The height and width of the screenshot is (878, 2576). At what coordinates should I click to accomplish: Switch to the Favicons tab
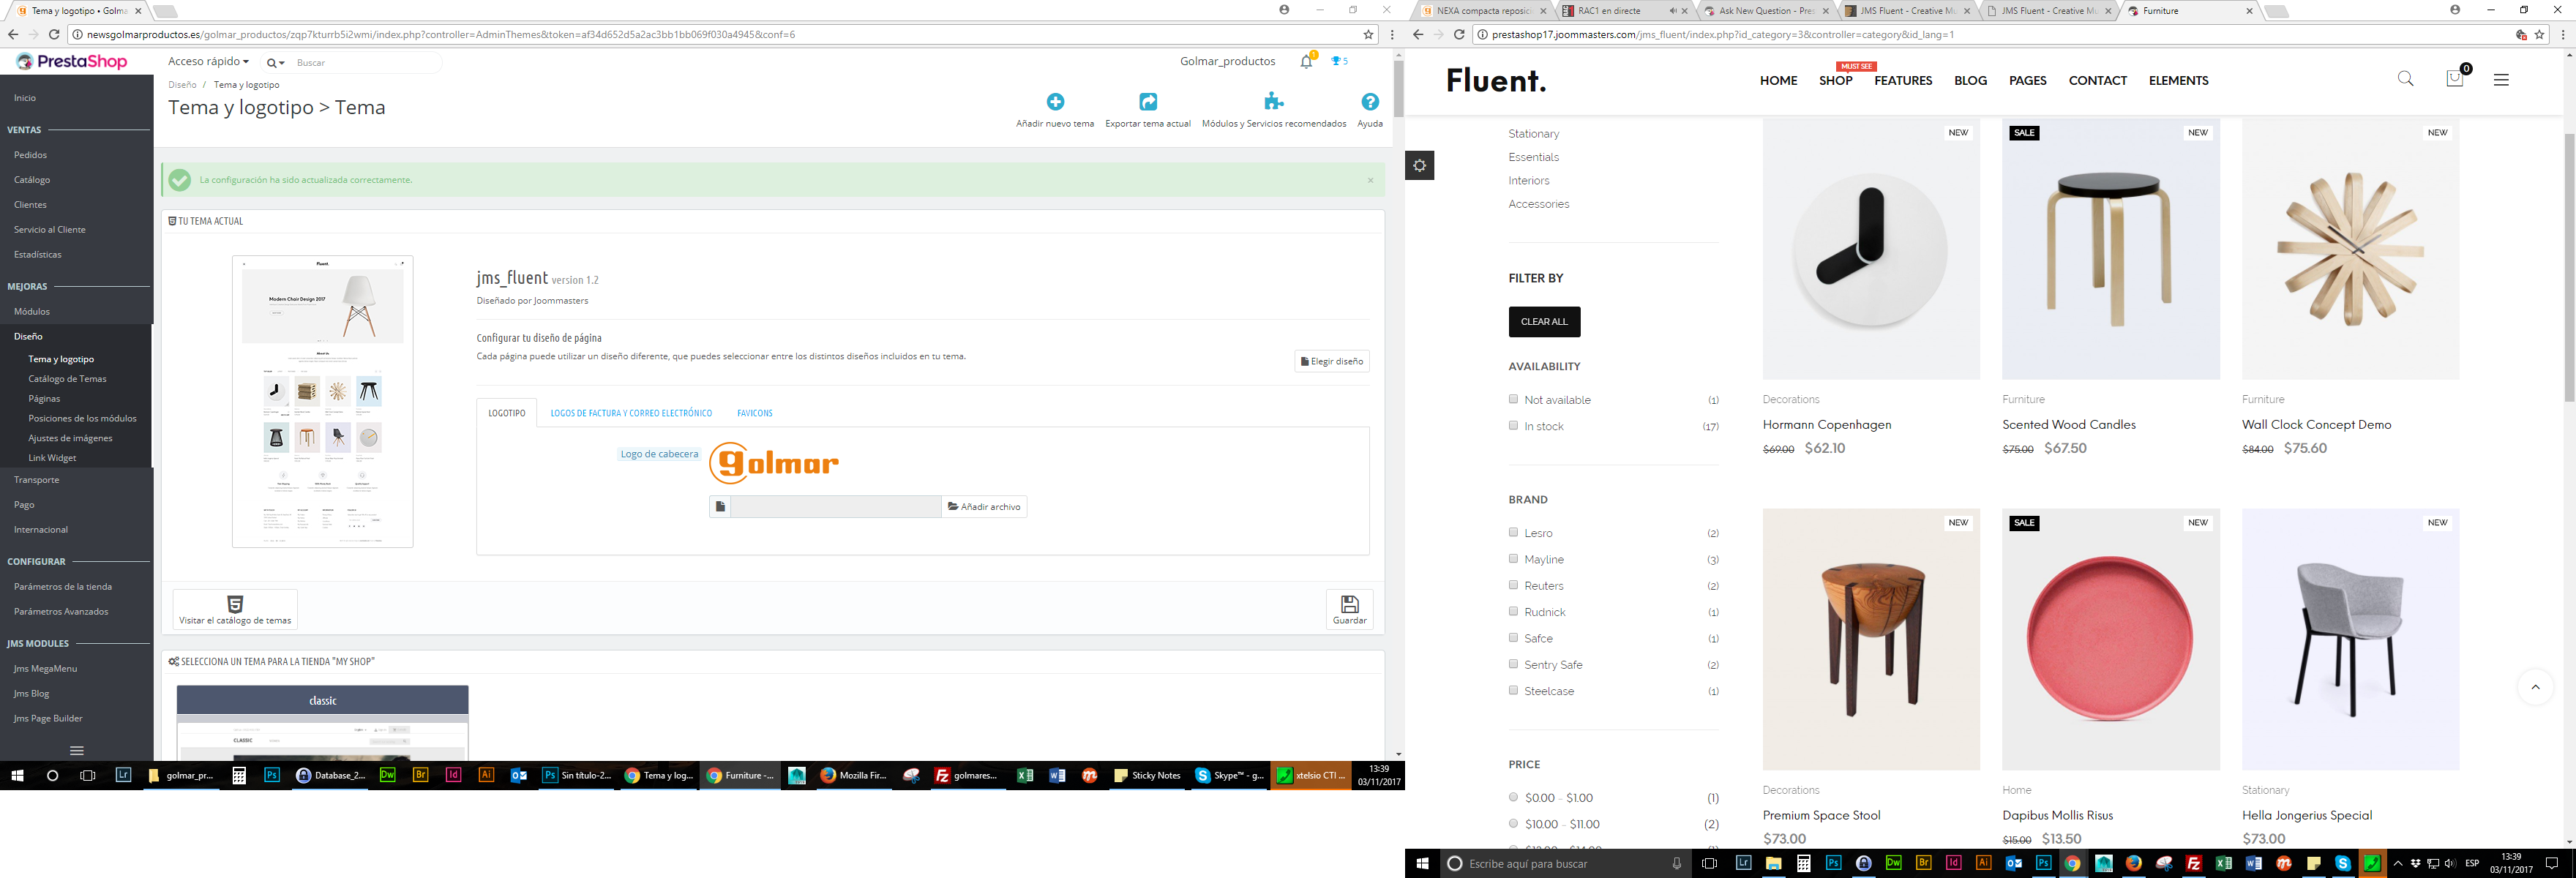[754, 413]
